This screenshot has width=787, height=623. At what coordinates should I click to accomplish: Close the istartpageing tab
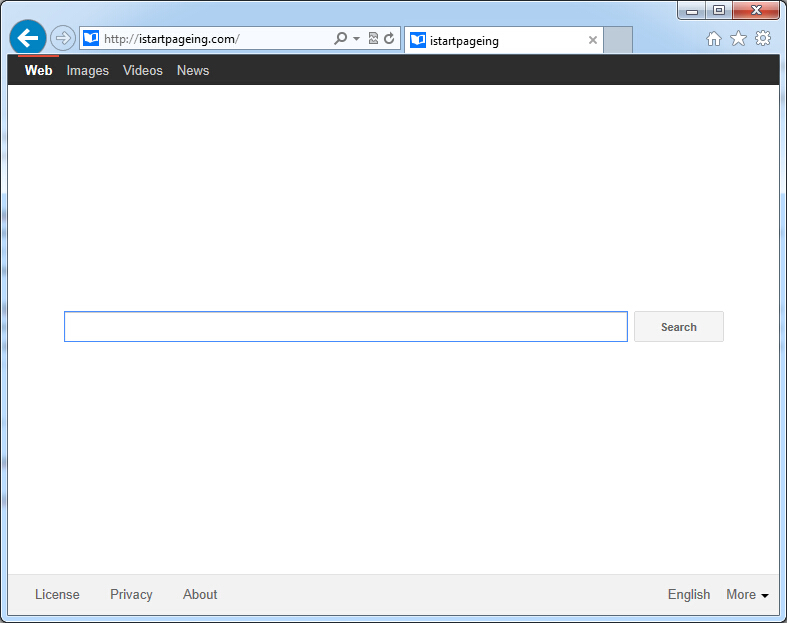click(x=593, y=40)
